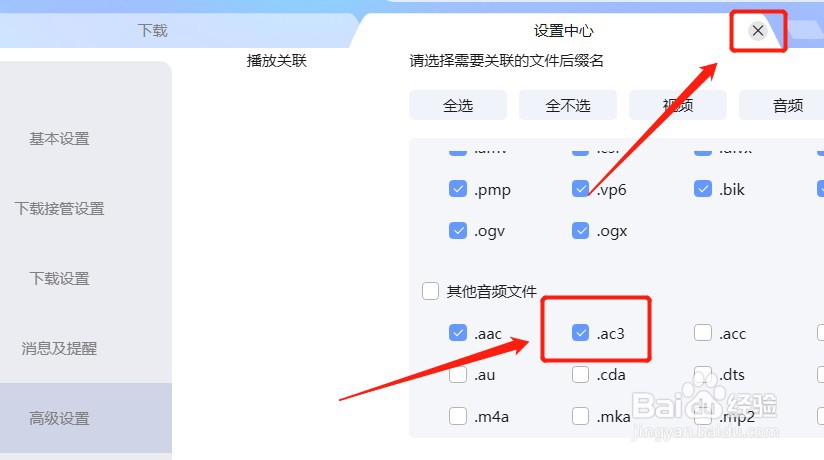This screenshot has width=824, height=460.
Task: Switch to the 下载 tab
Action: pos(152,30)
